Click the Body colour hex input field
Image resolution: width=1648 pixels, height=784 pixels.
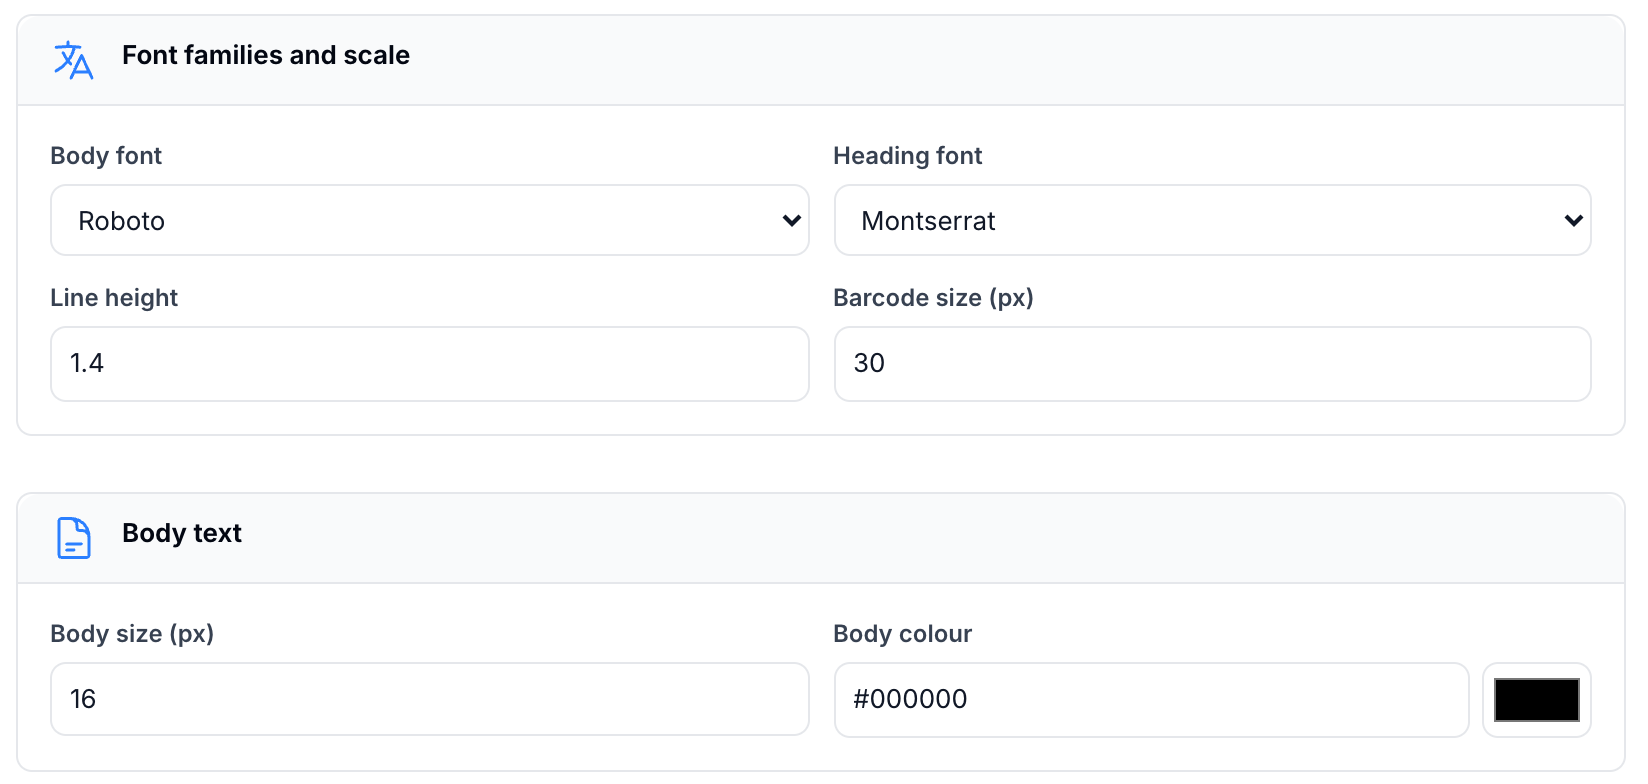(x=1151, y=700)
